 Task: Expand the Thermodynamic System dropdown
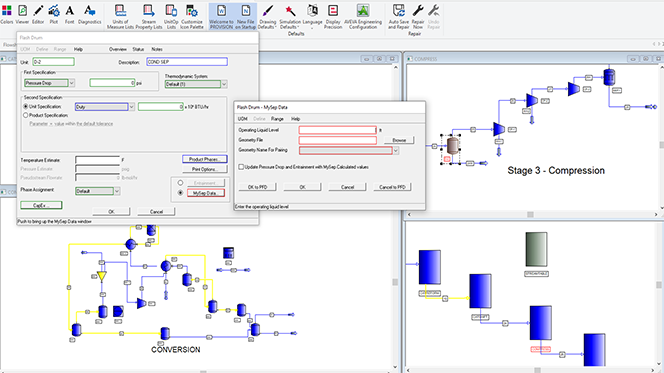coord(224,84)
